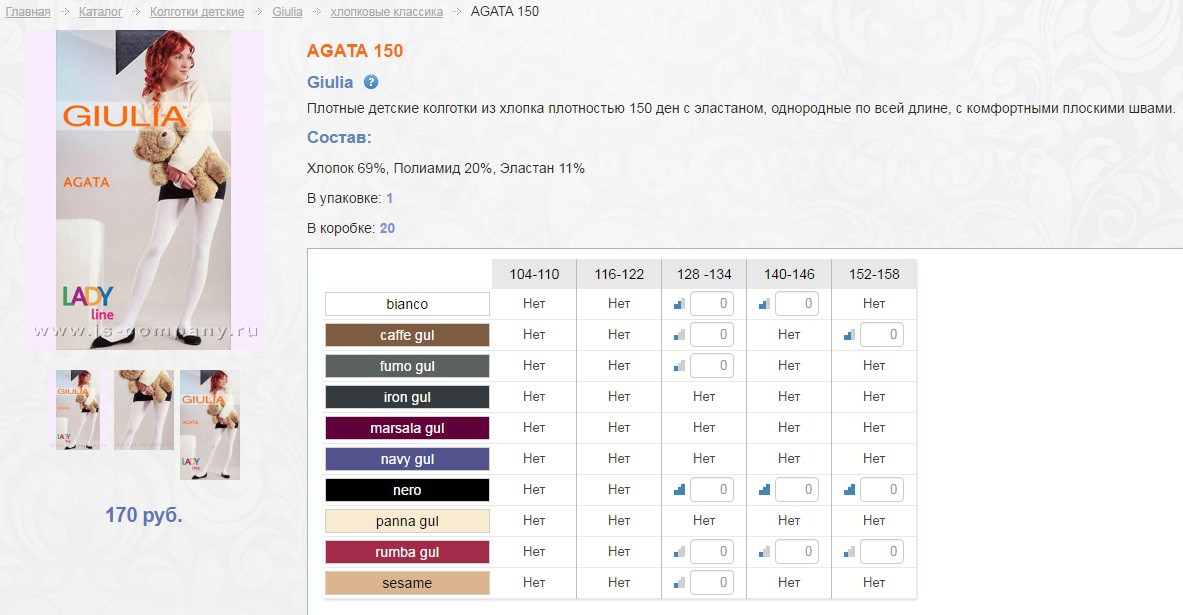Screen dimensions: 1183x615
Task: Click stock level icon for rumba gul 140-146
Action: (765, 552)
